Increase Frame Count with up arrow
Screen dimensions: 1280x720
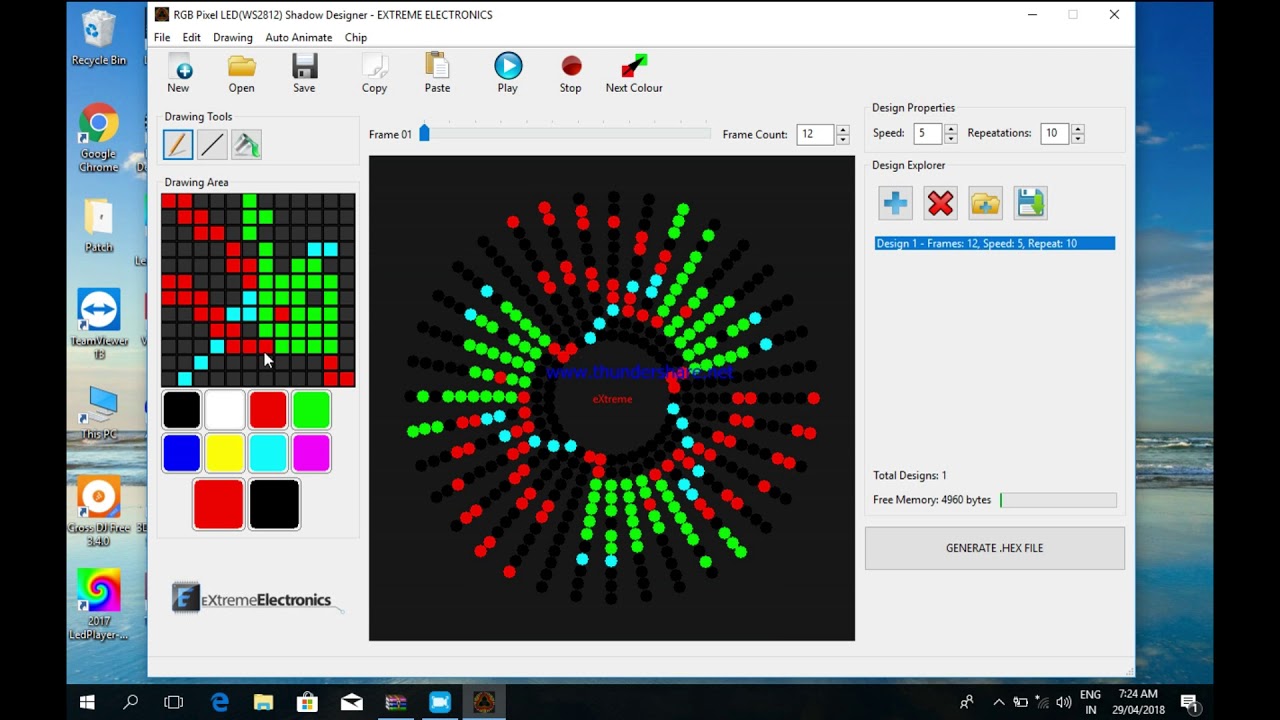coord(843,129)
